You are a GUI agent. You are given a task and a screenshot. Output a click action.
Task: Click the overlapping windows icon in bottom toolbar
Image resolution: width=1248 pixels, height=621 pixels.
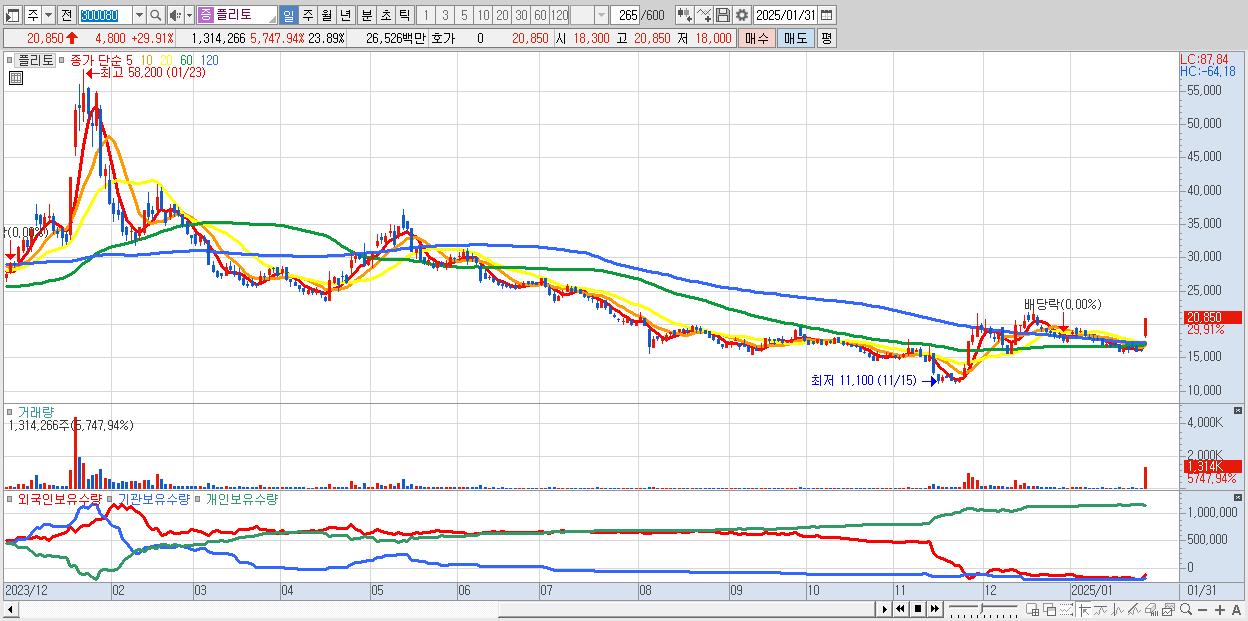click(1050, 609)
